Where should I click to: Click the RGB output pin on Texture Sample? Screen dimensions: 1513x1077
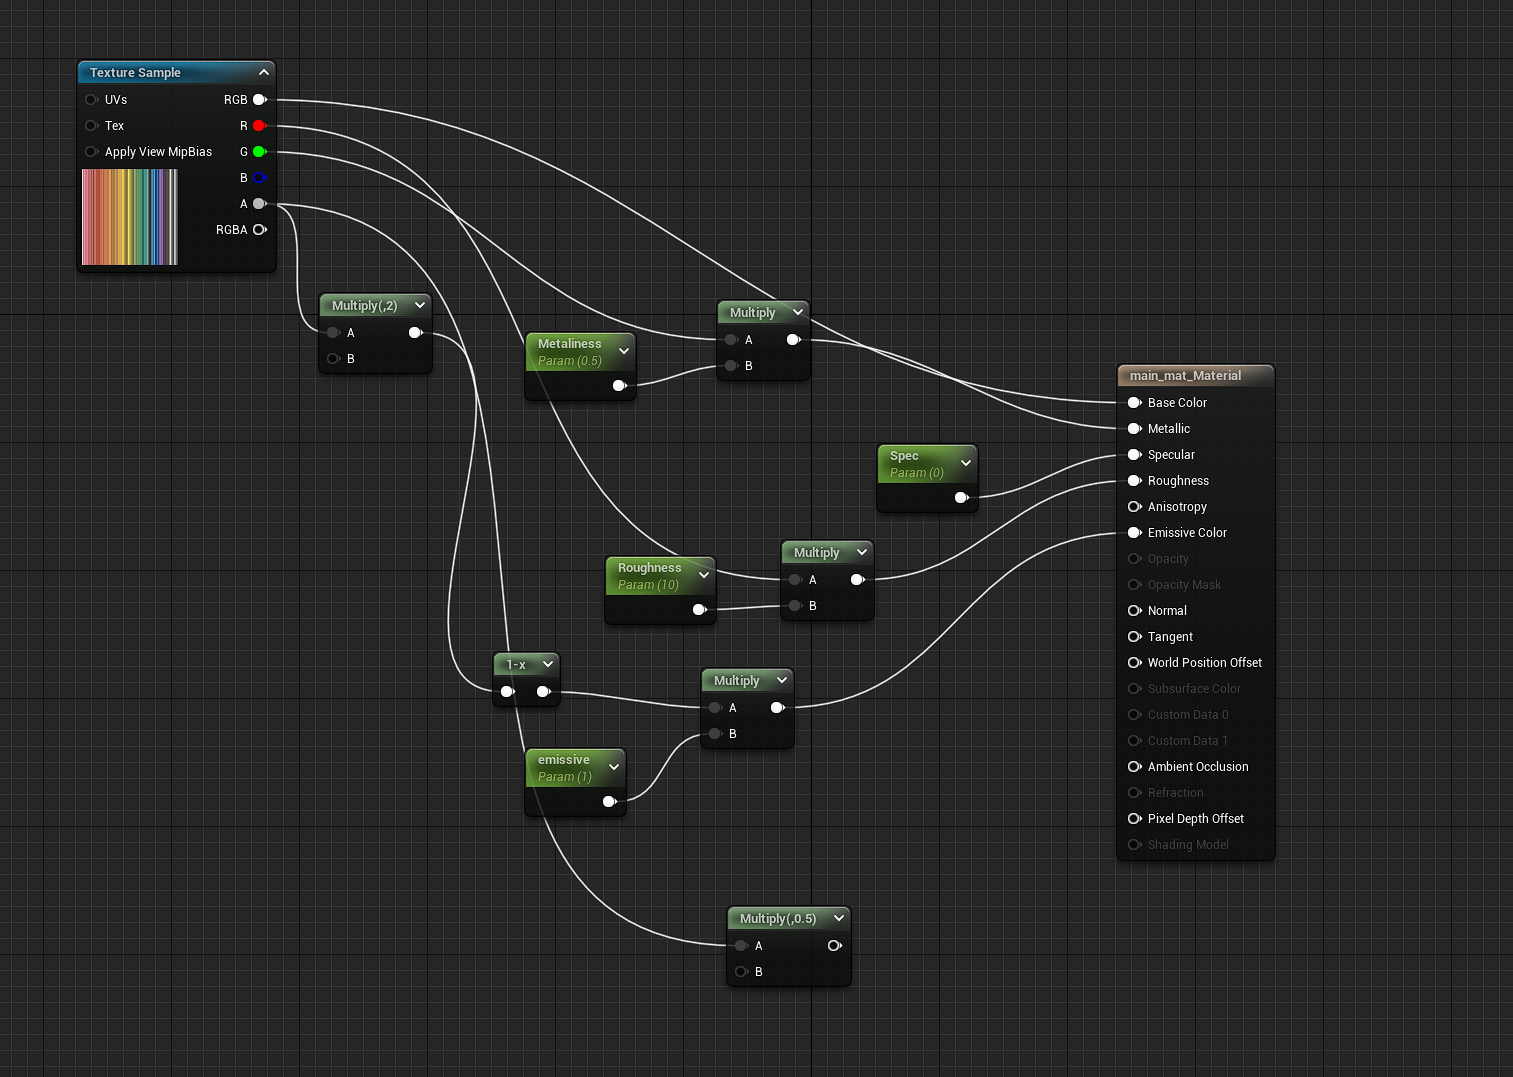pyautogui.click(x=260, y=100)
